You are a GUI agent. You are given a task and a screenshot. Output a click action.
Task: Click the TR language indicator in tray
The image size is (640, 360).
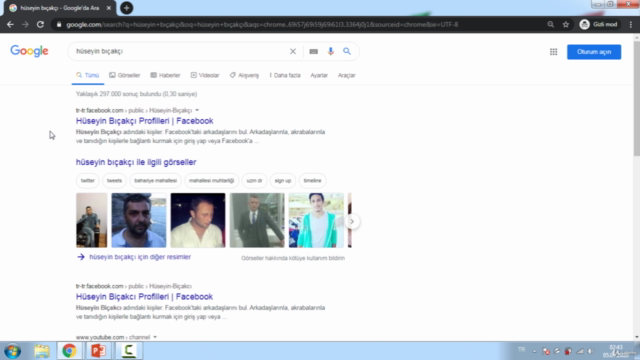tap(521, 350)
